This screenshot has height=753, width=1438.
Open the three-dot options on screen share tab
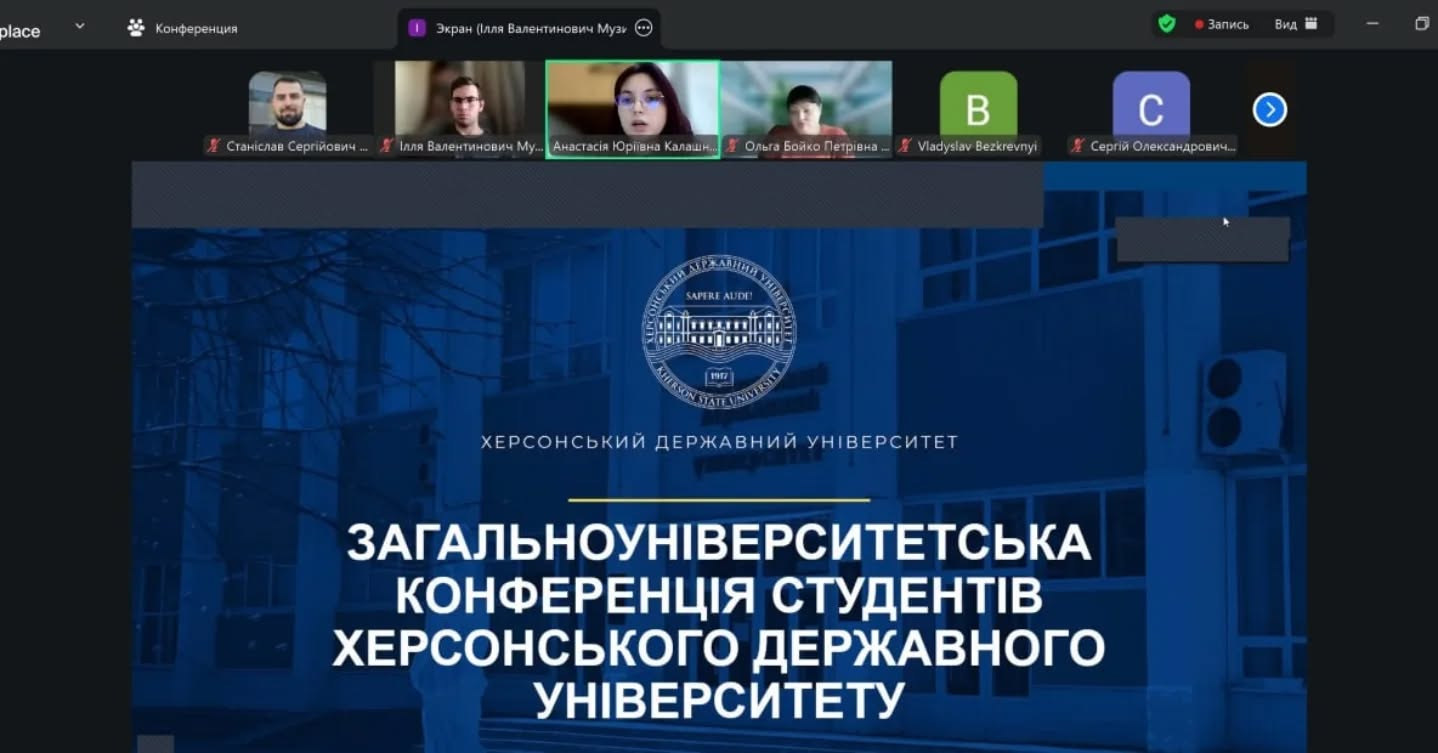[644, 28]
